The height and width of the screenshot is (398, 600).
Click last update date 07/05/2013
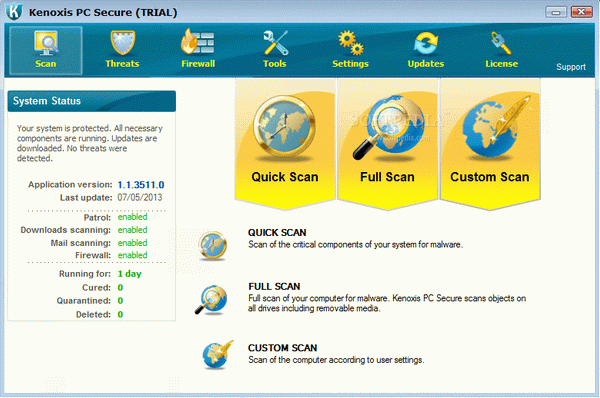(x=140, y=197)
